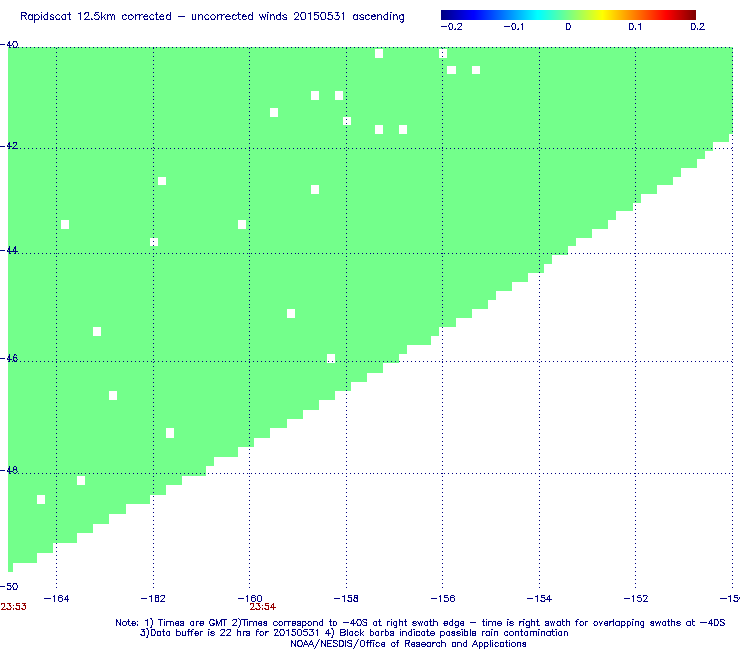Image resolution: width=740 pixels, height=650 pixels.
Task: Click the -40 latitude axis label
Action: point(9,45)
